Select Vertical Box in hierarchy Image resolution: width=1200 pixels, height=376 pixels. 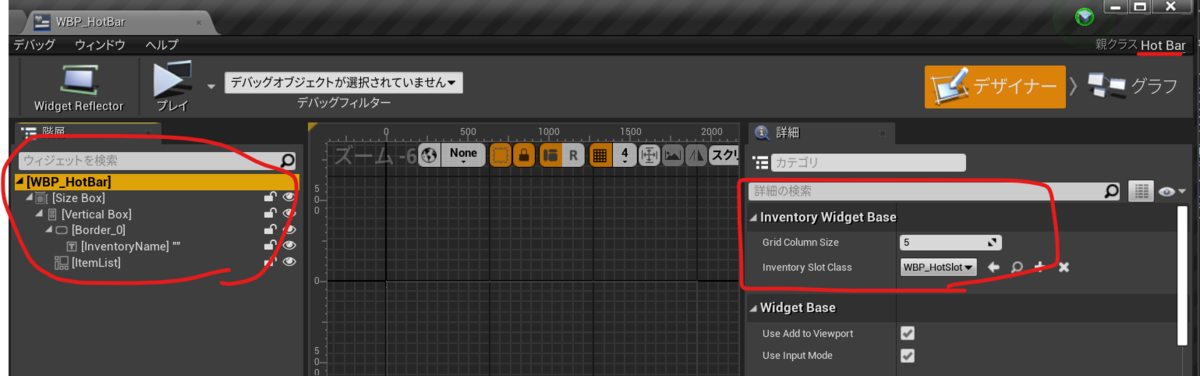(x=96, y=214)
